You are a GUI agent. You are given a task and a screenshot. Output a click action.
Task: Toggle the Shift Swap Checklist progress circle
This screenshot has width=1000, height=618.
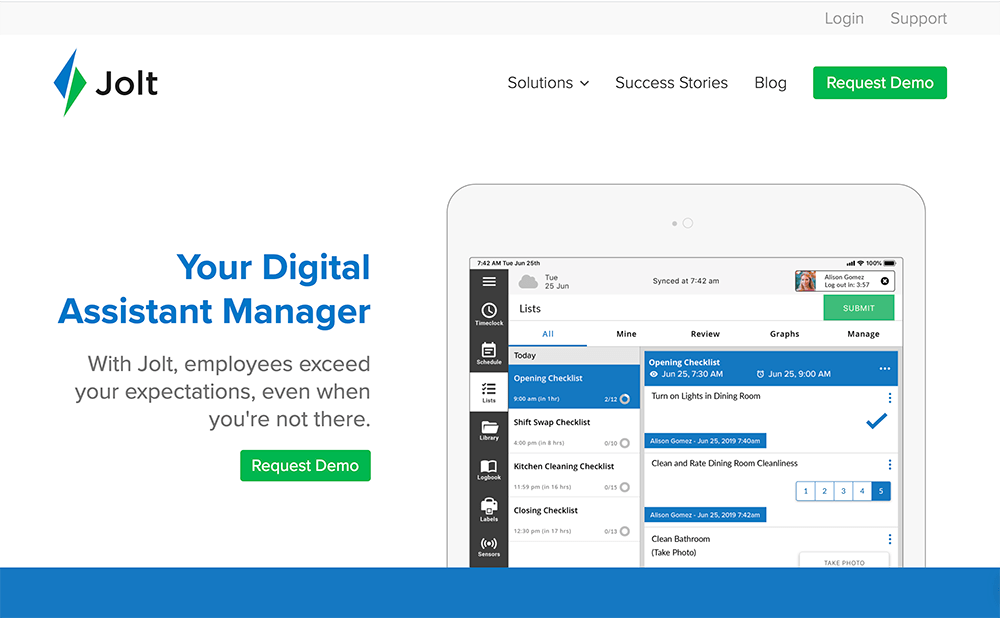point(625,443)
